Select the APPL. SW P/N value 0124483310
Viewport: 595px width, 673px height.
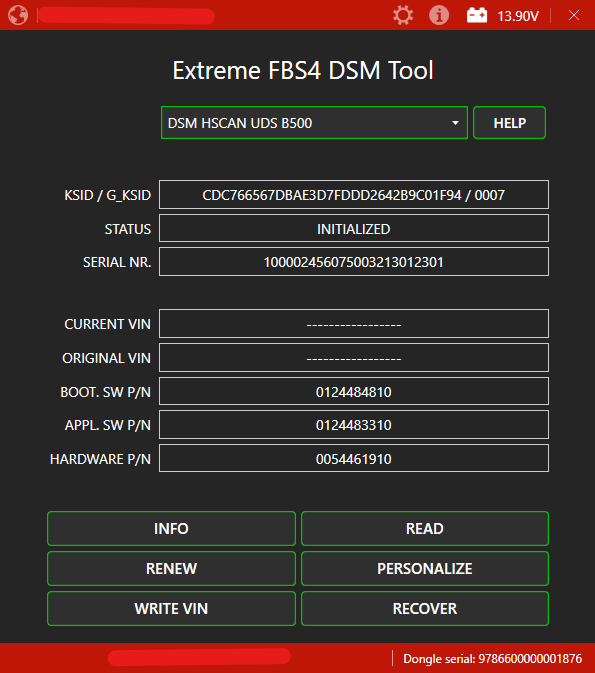click(x=354, y=425)
